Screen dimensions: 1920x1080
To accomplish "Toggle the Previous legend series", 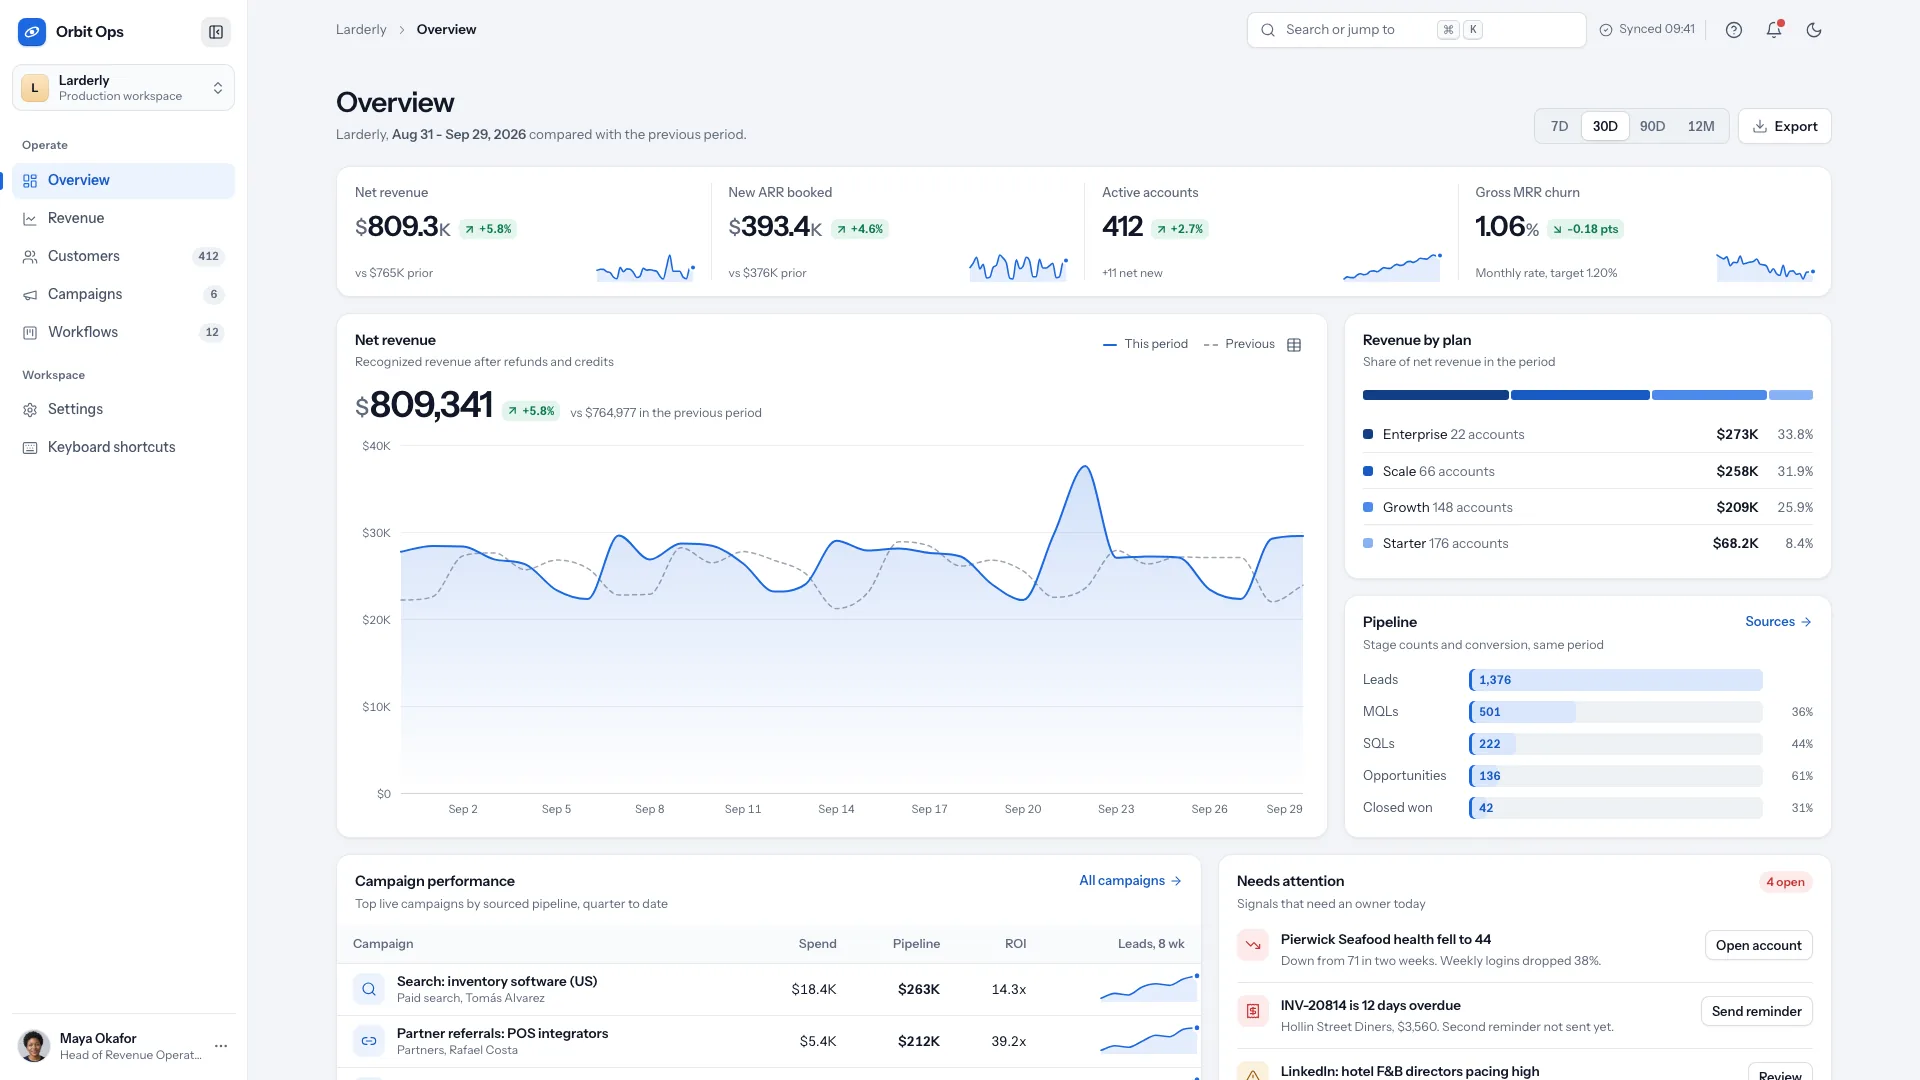I will 1239,344.
